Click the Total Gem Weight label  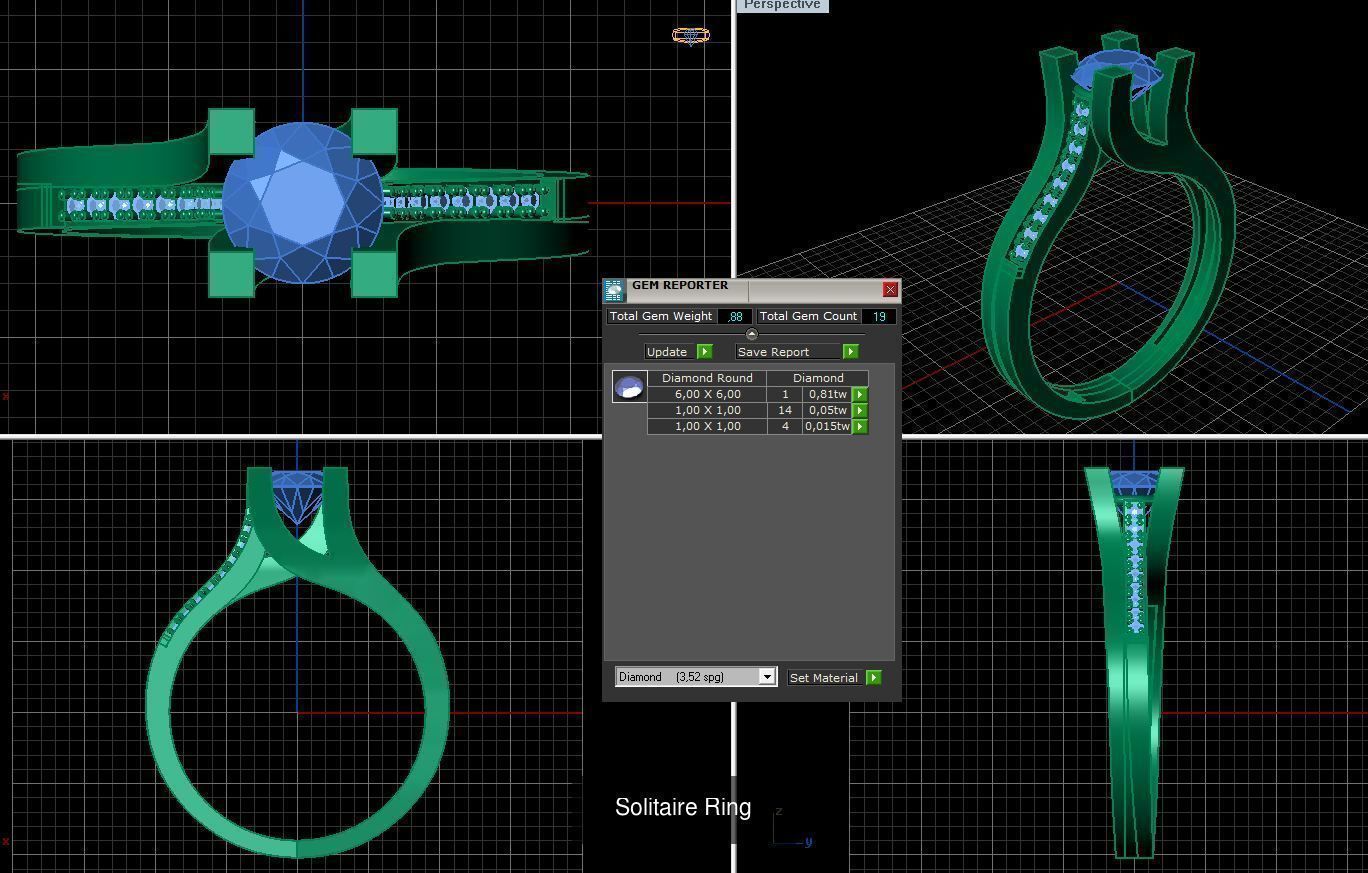tap(661, 316)
